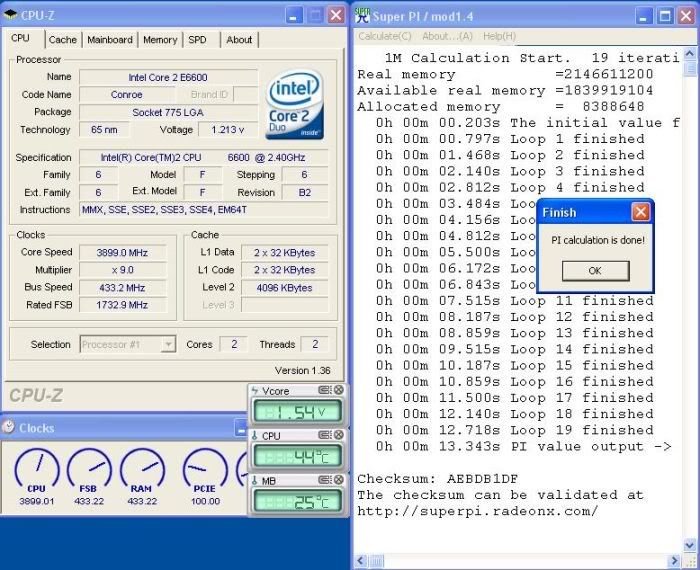
Task: Click the Bus Speed value 433.2 MHz
Action: click(x=122, y=288)
